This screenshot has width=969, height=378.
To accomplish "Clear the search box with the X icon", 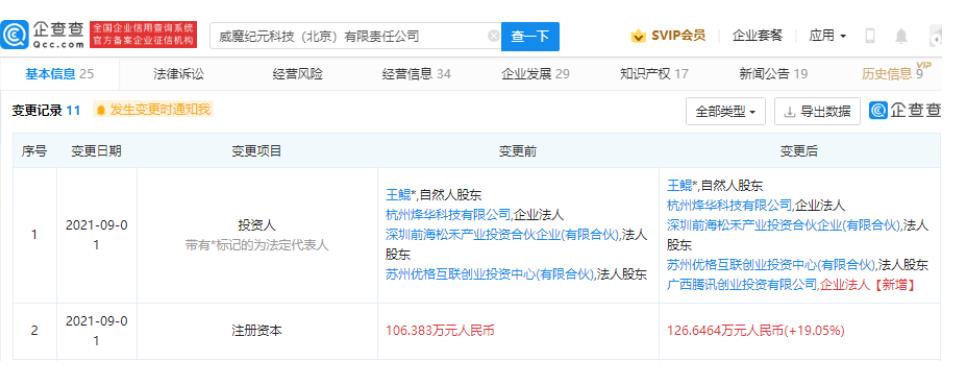I will pos(493,36).
